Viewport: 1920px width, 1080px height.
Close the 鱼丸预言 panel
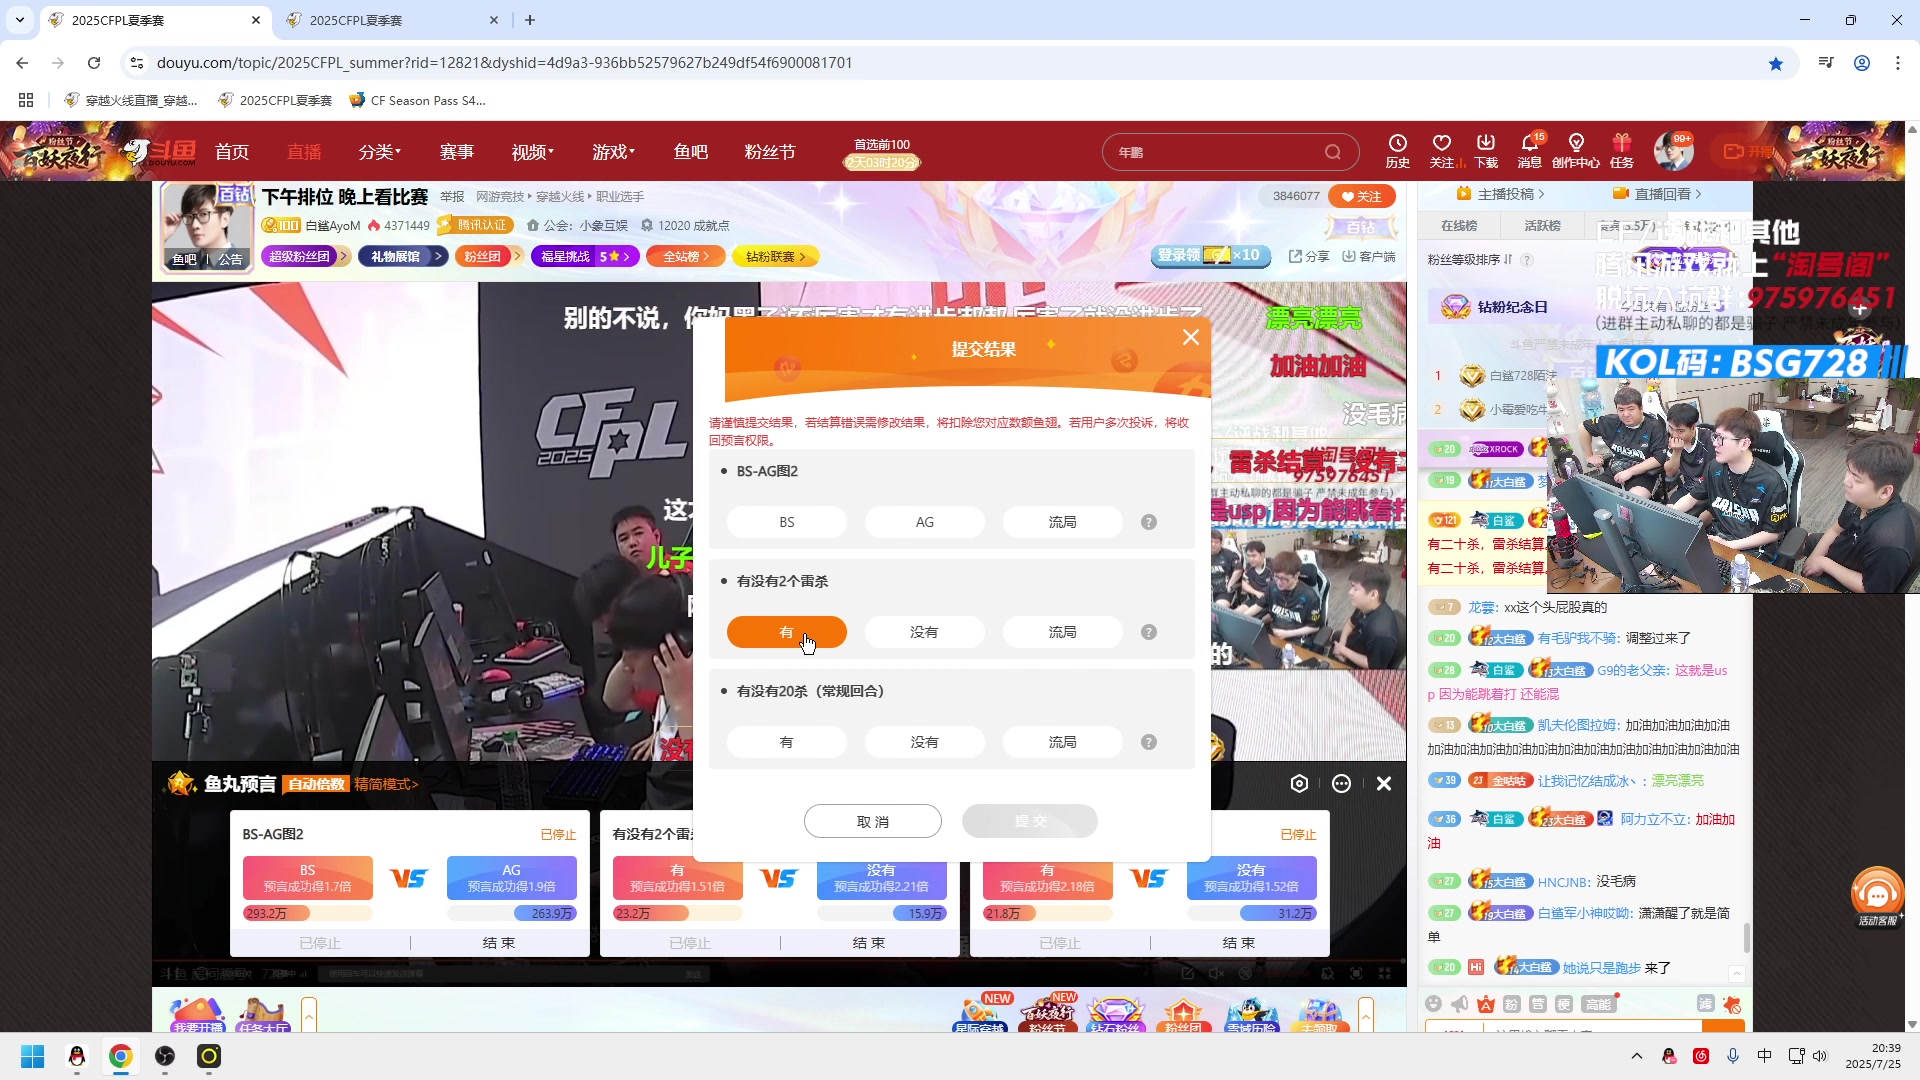tap(1384, 784)
